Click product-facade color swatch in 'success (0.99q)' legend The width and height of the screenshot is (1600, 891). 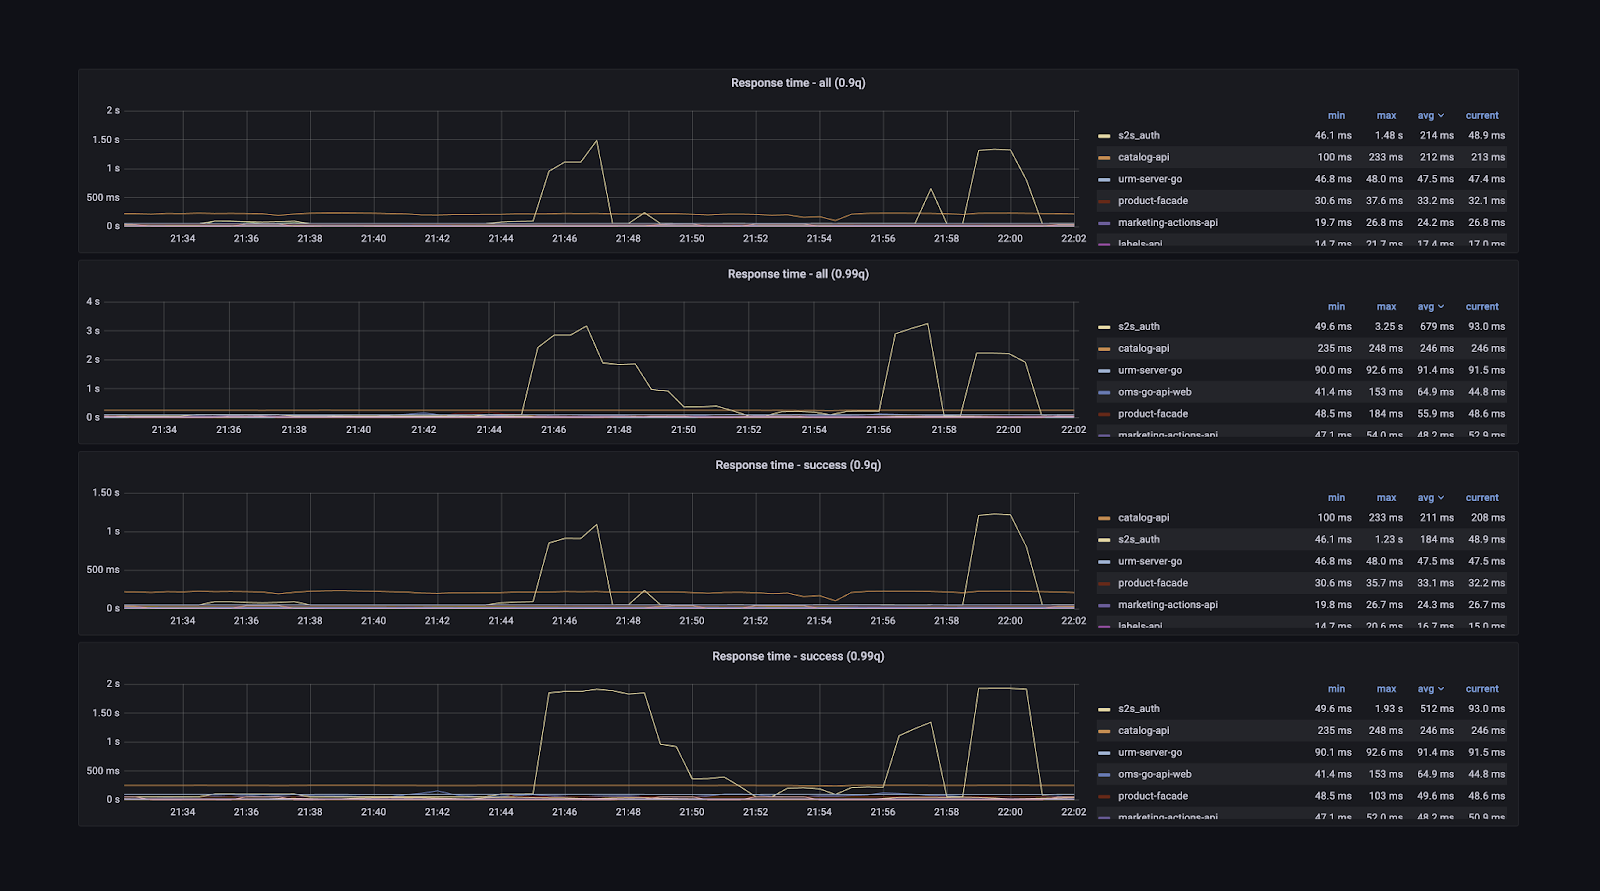click(x=1104, y=797)
